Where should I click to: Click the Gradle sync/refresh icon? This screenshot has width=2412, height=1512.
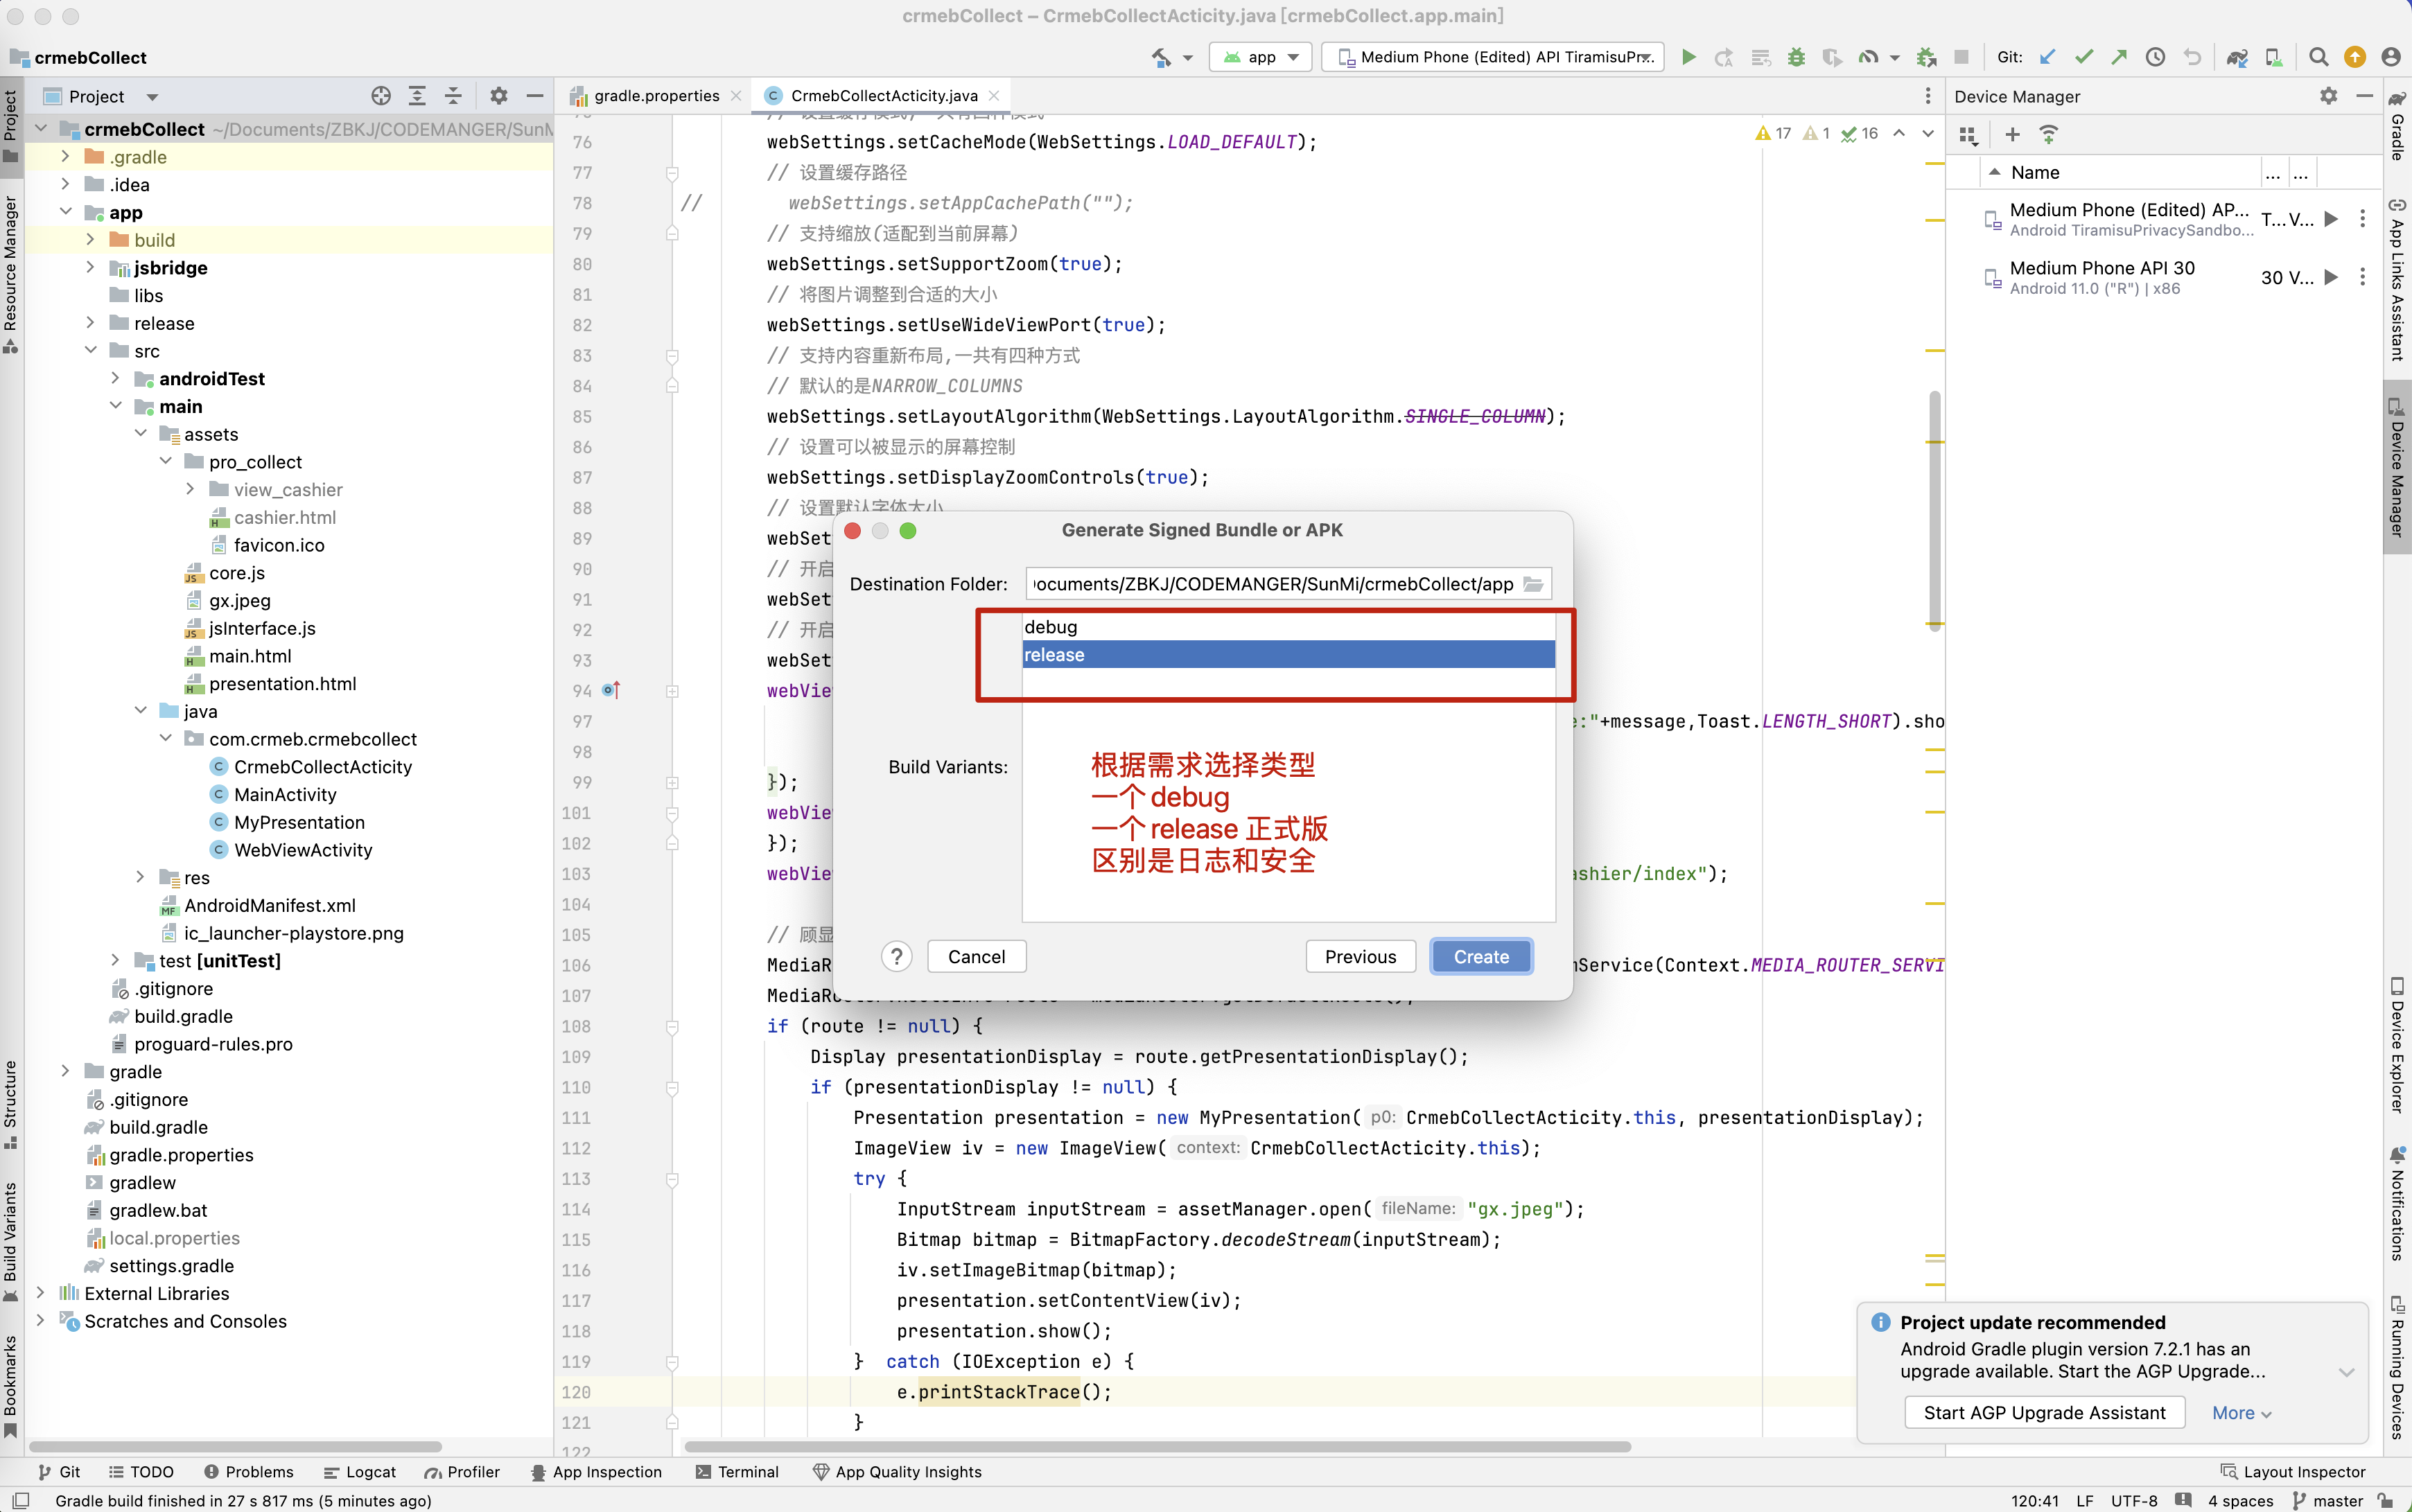point(2236,58)
